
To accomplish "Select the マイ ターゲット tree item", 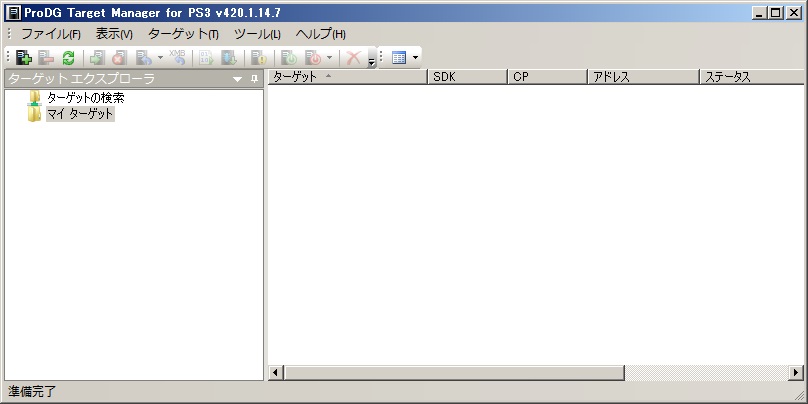I will pos(80,114).
